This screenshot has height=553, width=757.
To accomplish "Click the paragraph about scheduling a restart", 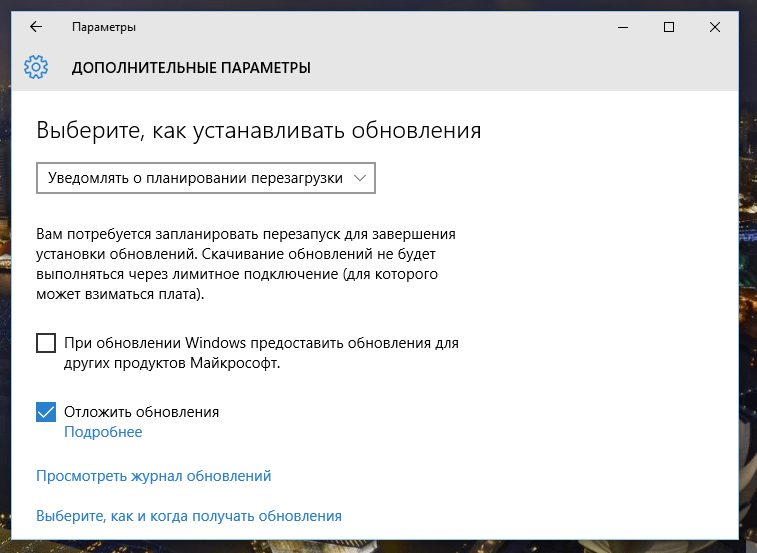I will (x=246, y=264).
